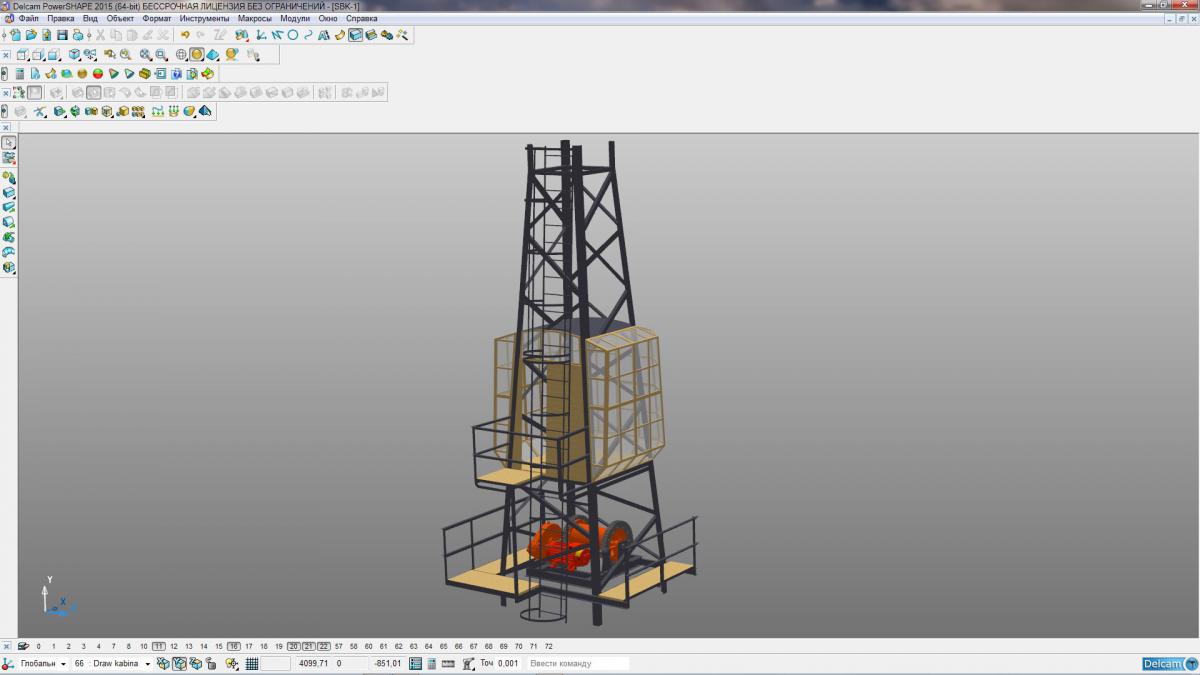This screenshot has width=1200, height=675.
Task: Select the Curve tool icon
Action: (308, 35)
